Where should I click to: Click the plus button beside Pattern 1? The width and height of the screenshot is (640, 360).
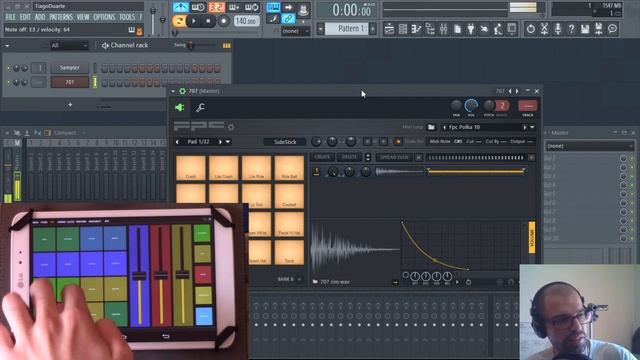click(x=373, y=29)
